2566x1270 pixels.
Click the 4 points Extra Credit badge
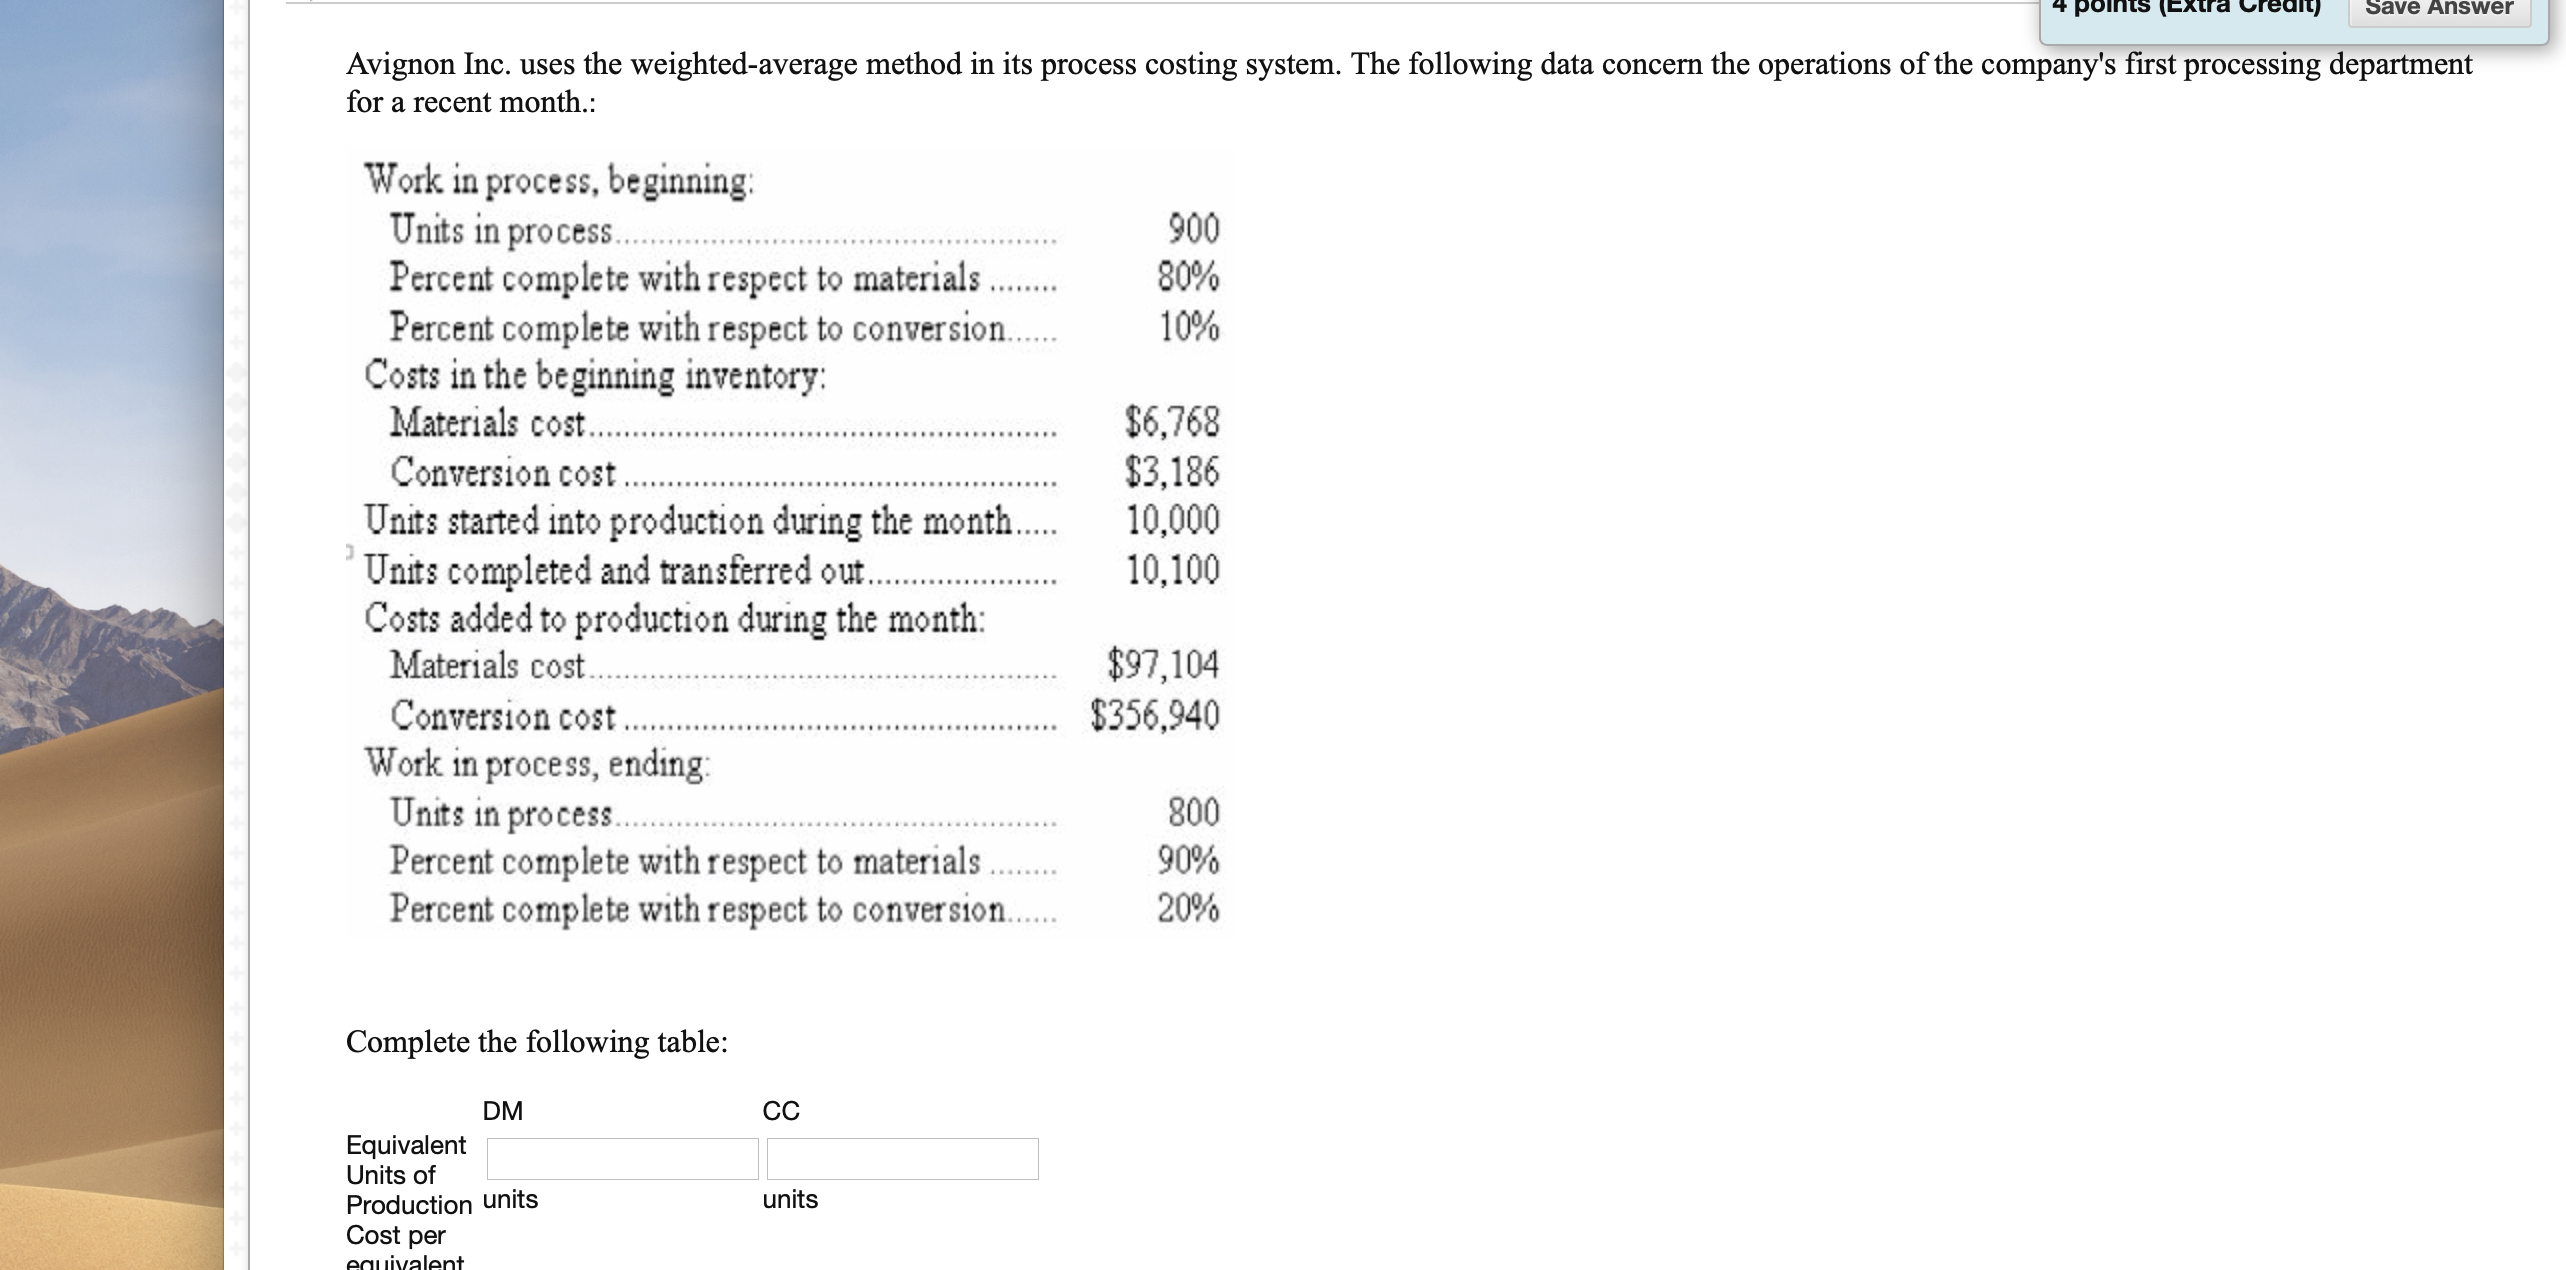2184,8
